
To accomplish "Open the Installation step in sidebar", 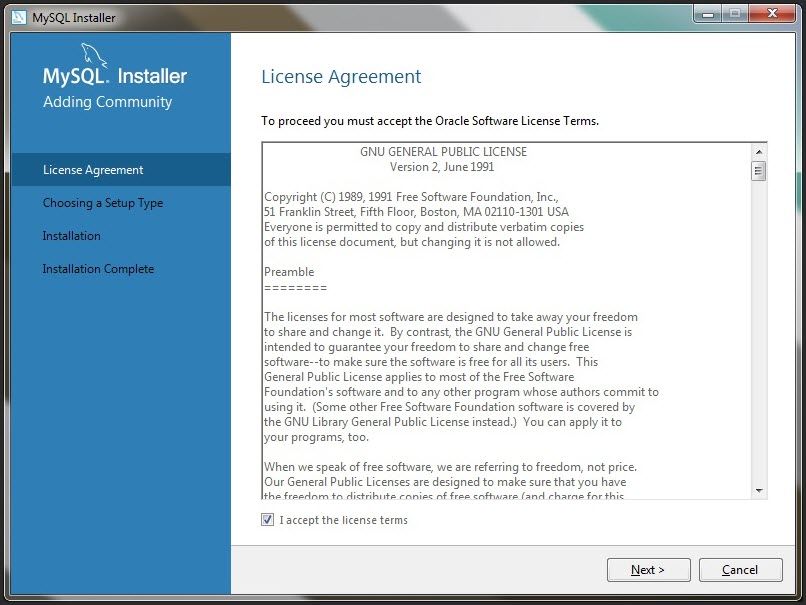I will coord(71,236).
